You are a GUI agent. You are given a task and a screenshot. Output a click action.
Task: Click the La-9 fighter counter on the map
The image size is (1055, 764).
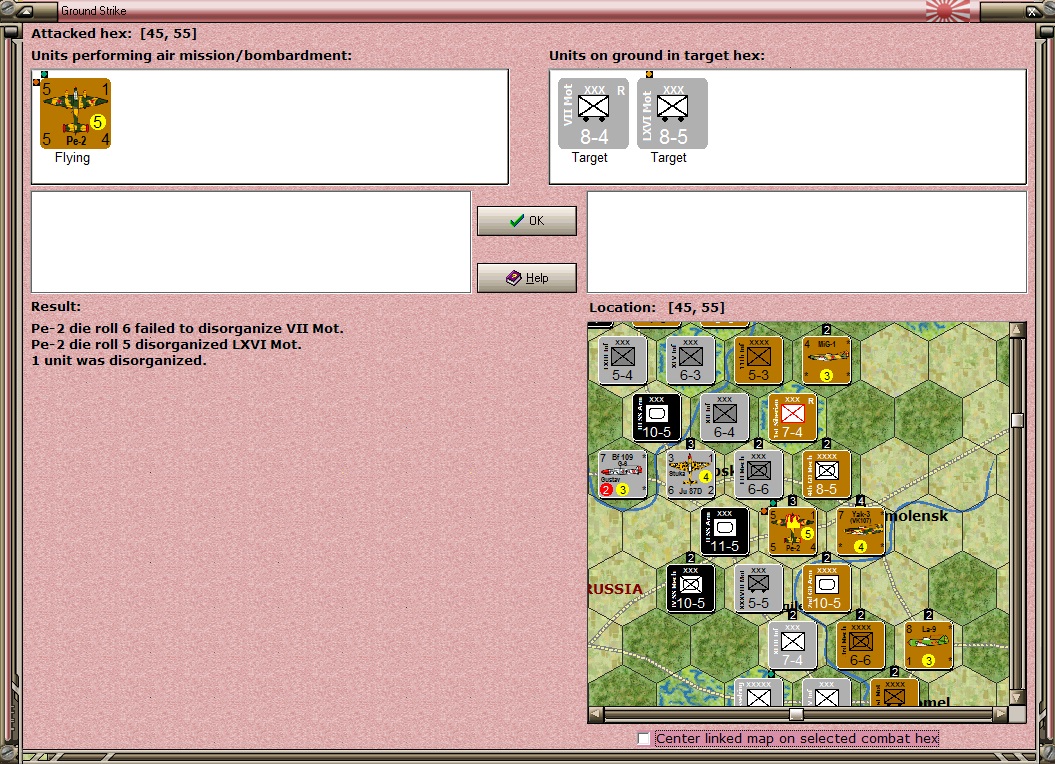click(929, 646)
